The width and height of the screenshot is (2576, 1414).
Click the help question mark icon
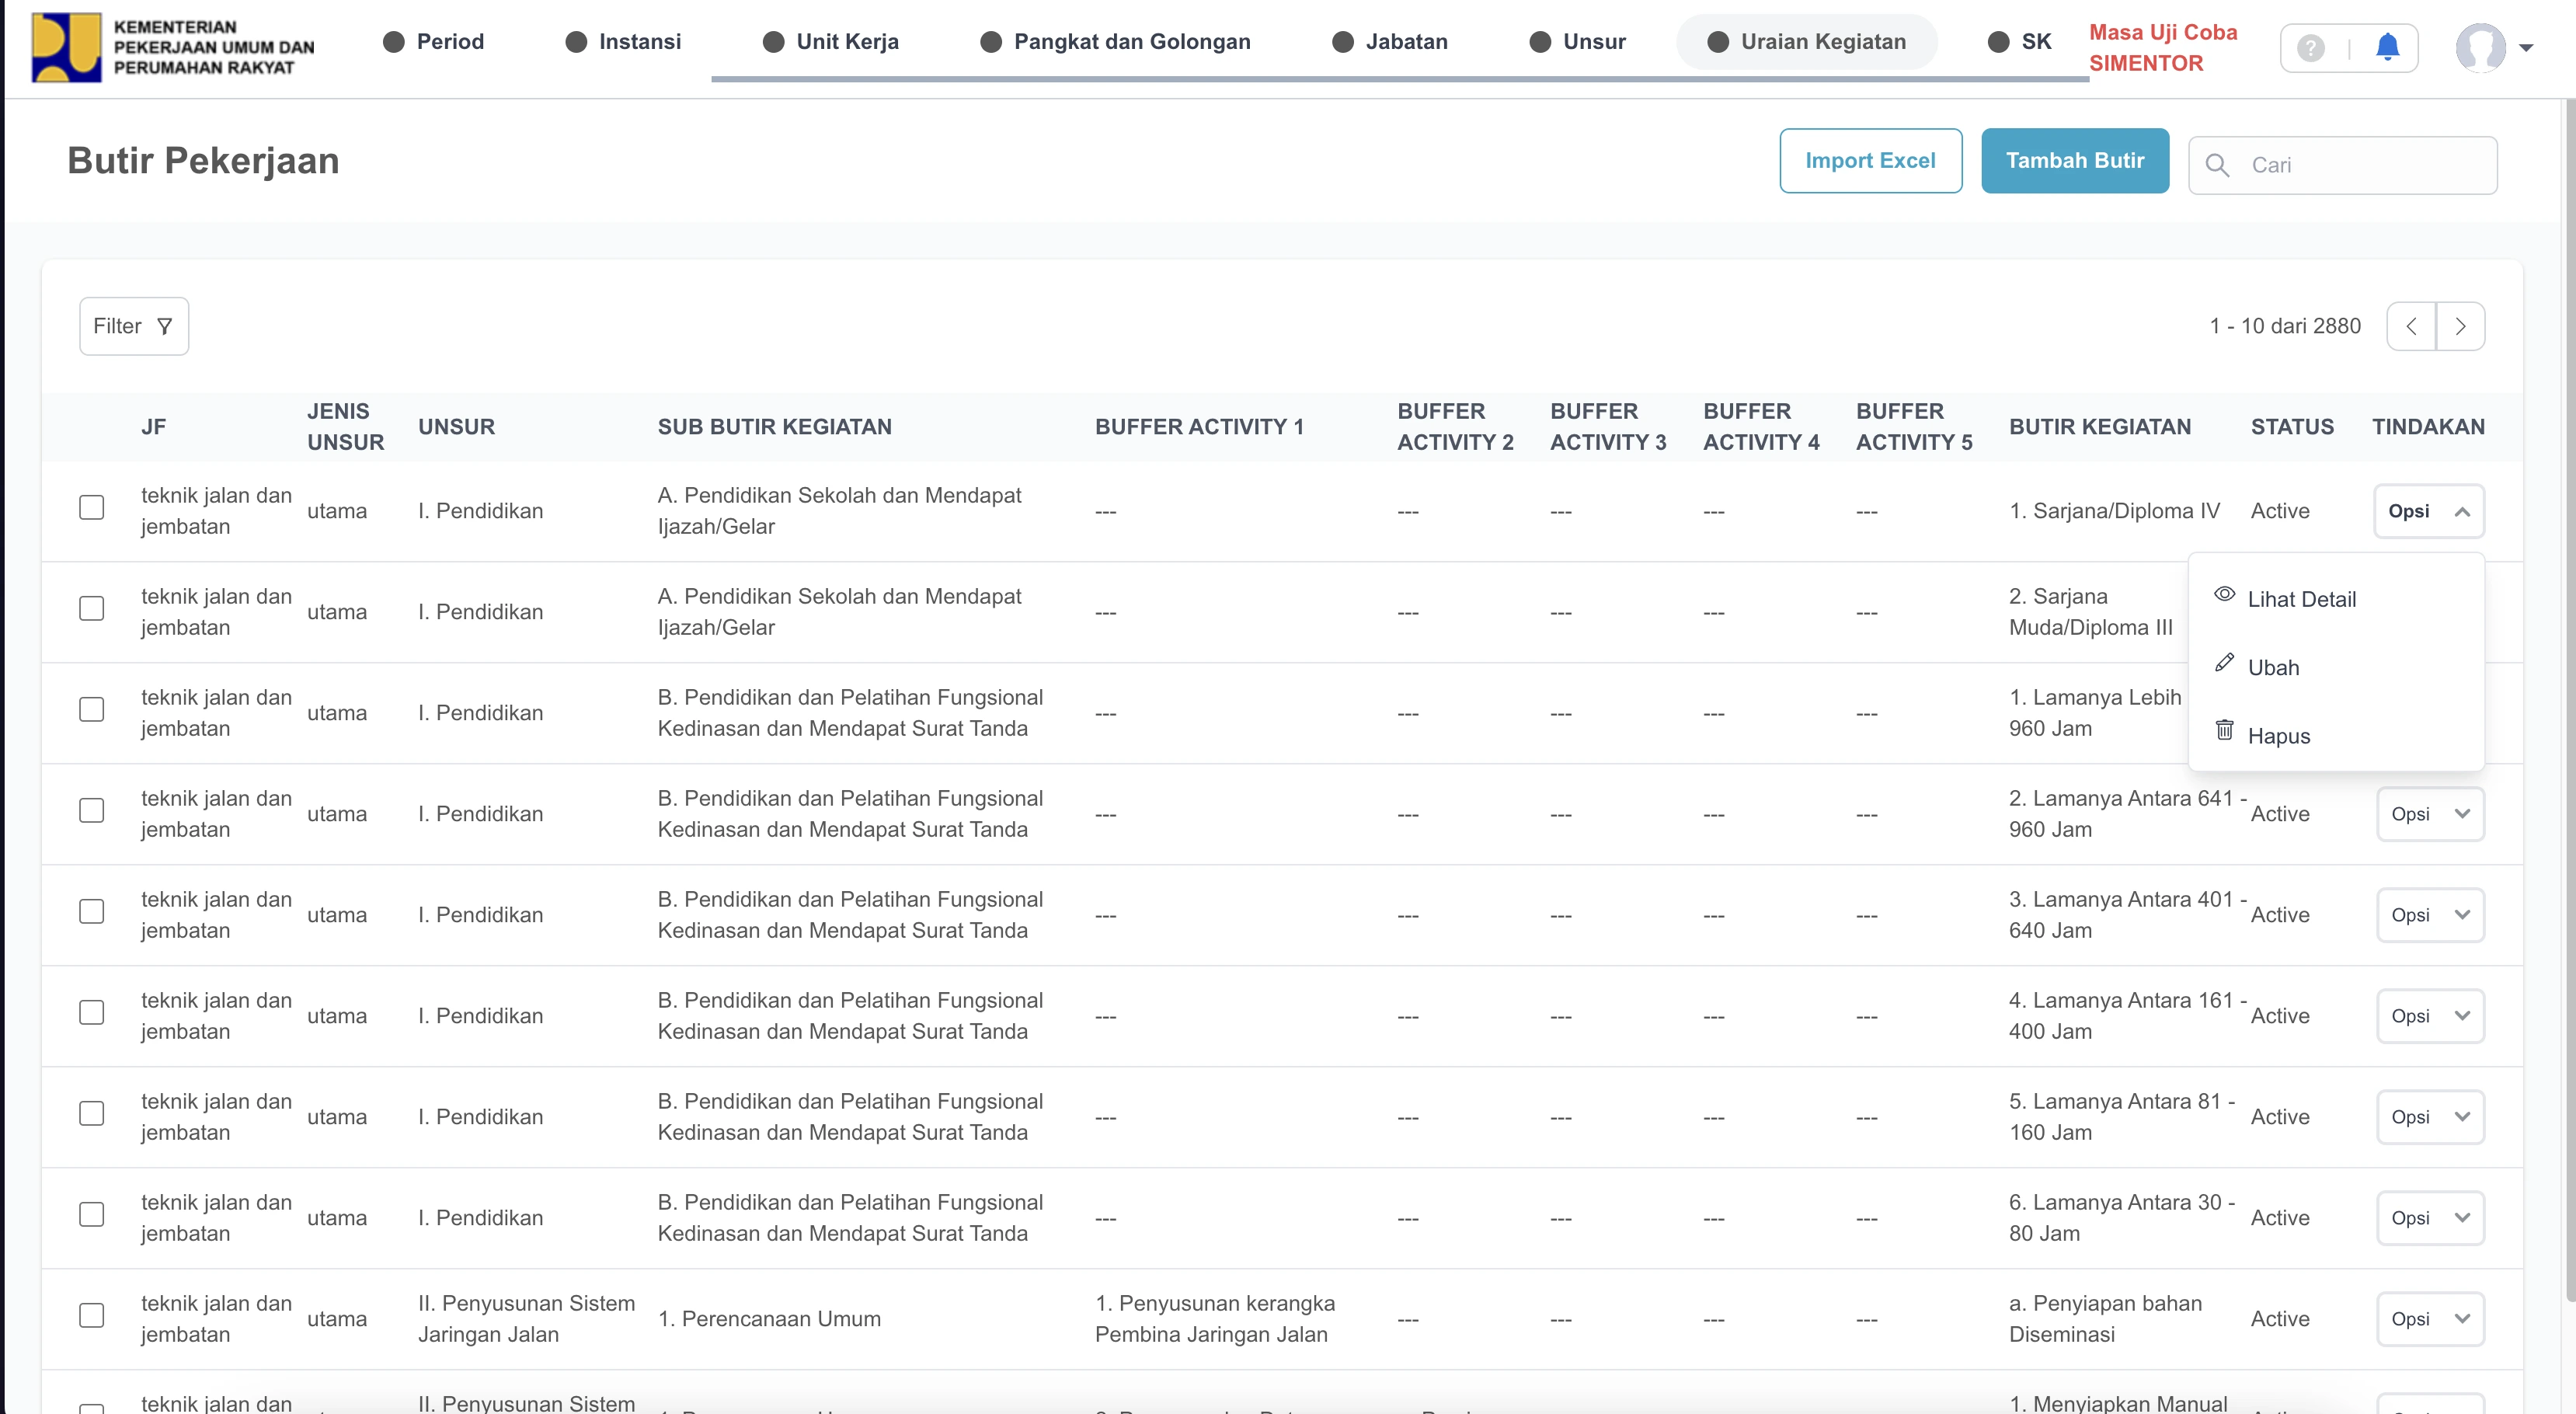click(2310, 47)
